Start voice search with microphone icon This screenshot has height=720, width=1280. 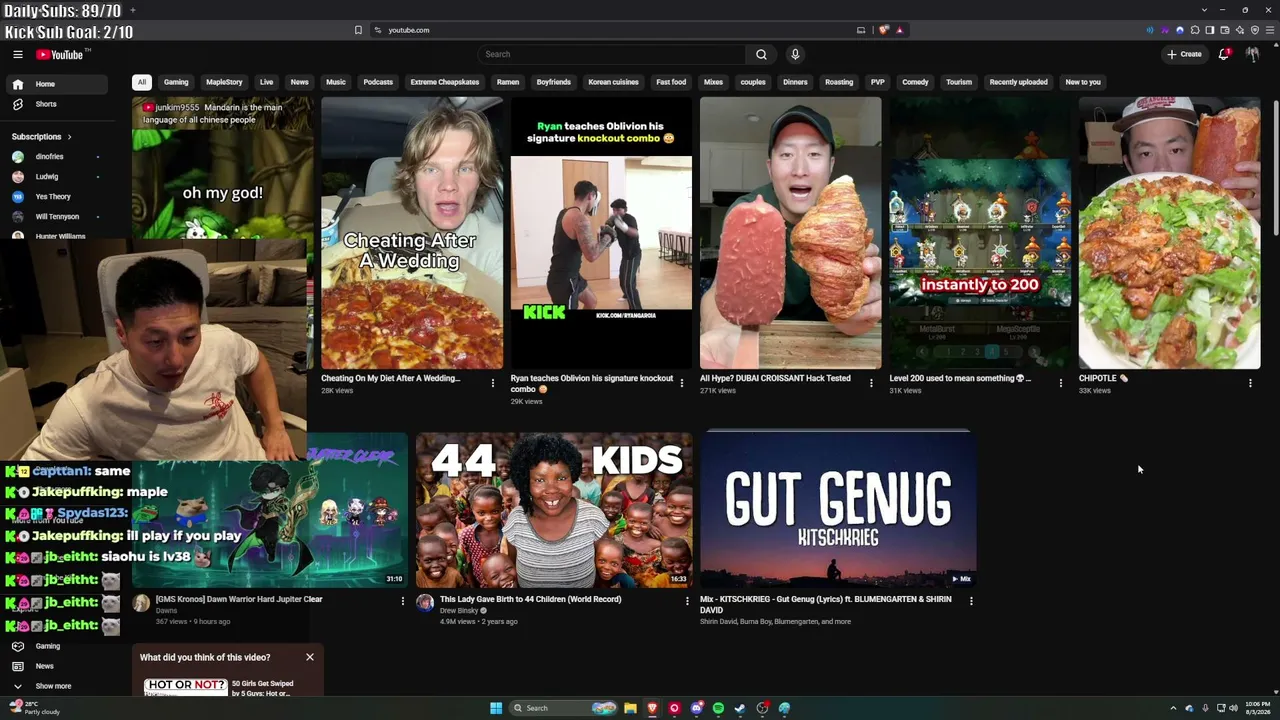click(795, 54)
